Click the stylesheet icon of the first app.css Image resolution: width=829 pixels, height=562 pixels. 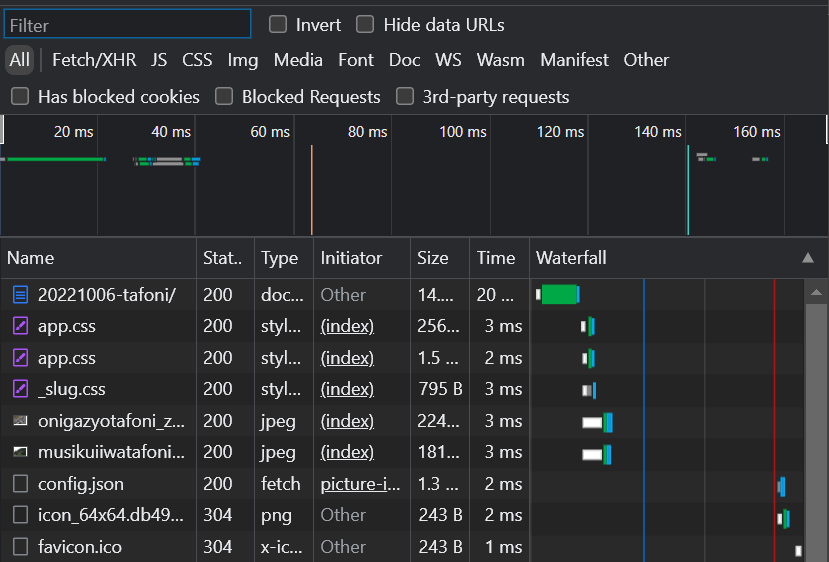tap(20, 326)
